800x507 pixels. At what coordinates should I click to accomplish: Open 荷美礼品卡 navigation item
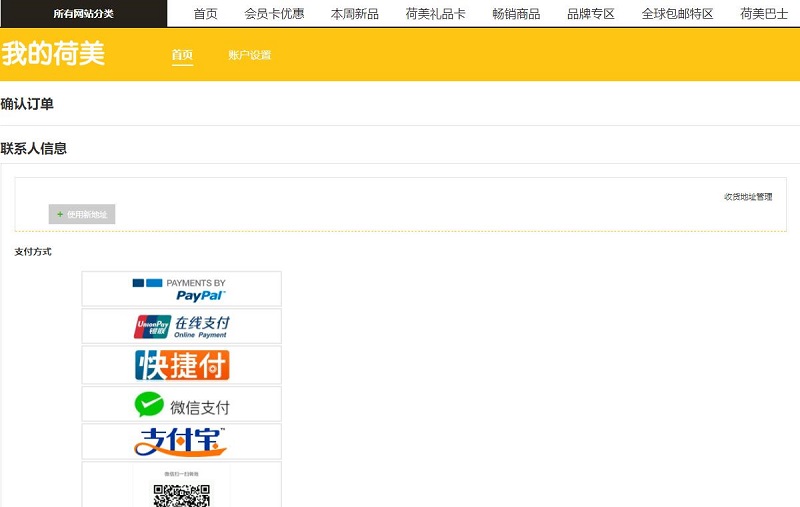[435, 14]
